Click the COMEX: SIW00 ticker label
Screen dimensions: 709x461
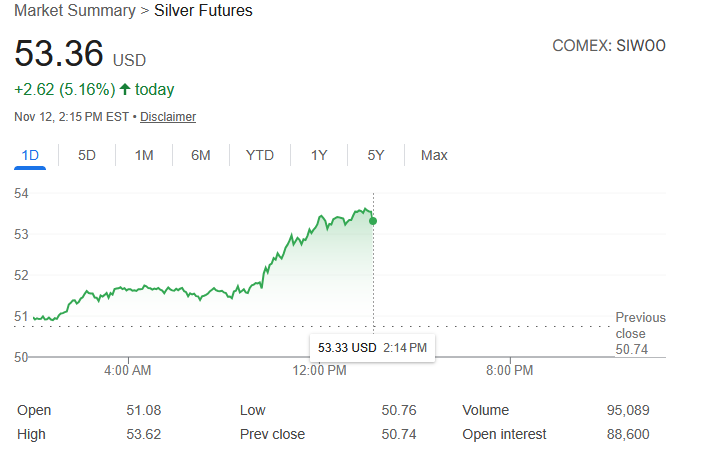[608, 46]
